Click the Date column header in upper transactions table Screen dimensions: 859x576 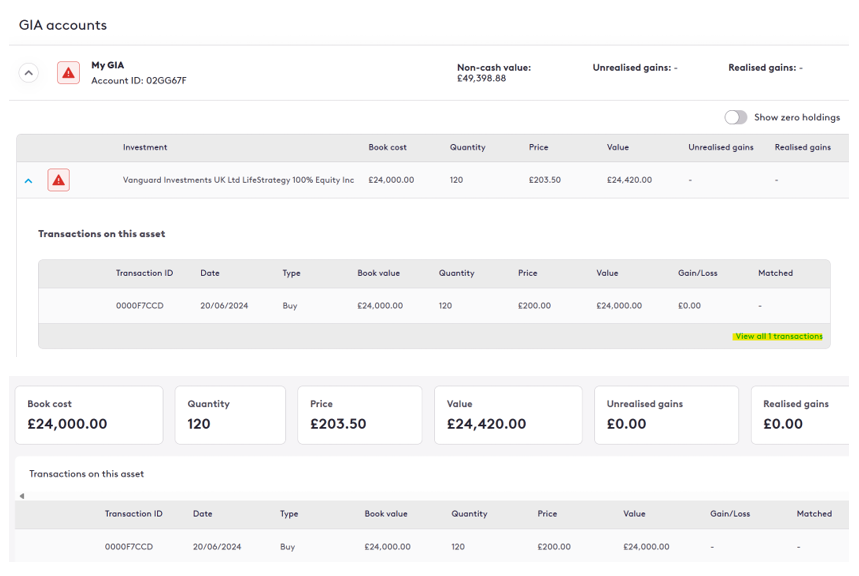209,273
